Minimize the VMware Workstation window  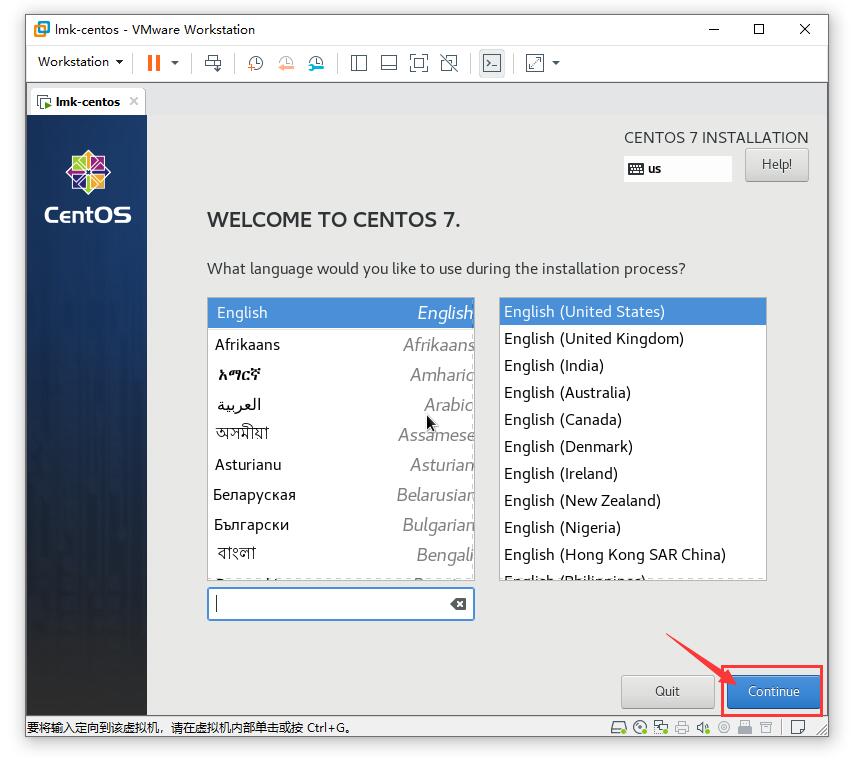click(x=714, y=29)
